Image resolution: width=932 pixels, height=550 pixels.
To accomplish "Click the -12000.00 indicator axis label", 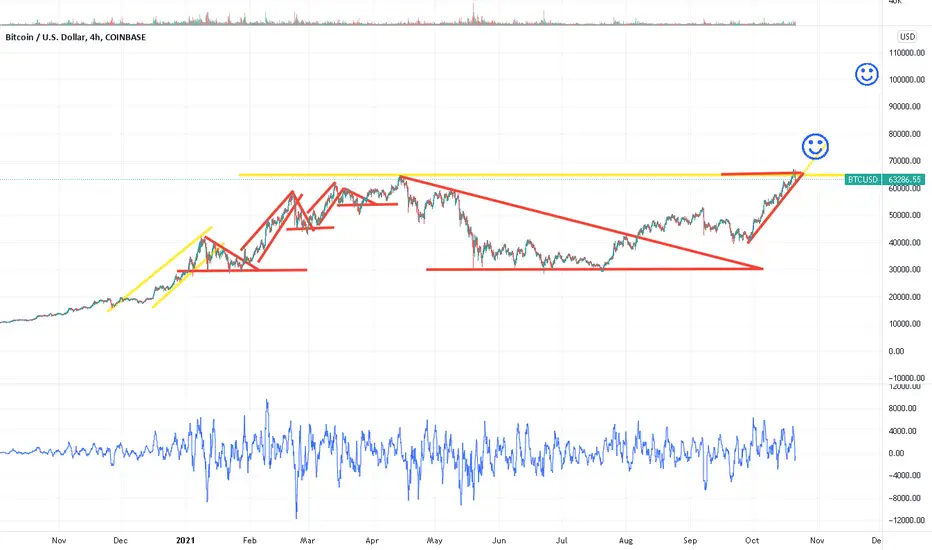I will coord(906,520).
